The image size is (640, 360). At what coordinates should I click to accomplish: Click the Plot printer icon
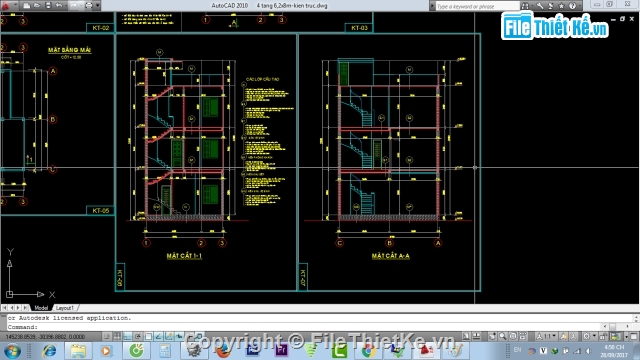(x=89, y=5)
